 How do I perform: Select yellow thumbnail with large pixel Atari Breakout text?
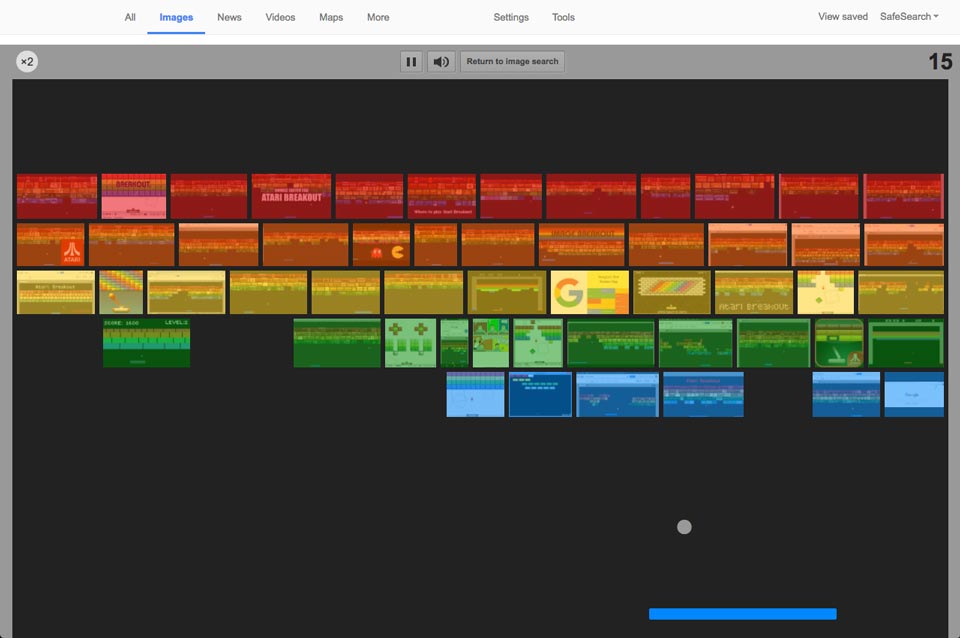754,292
